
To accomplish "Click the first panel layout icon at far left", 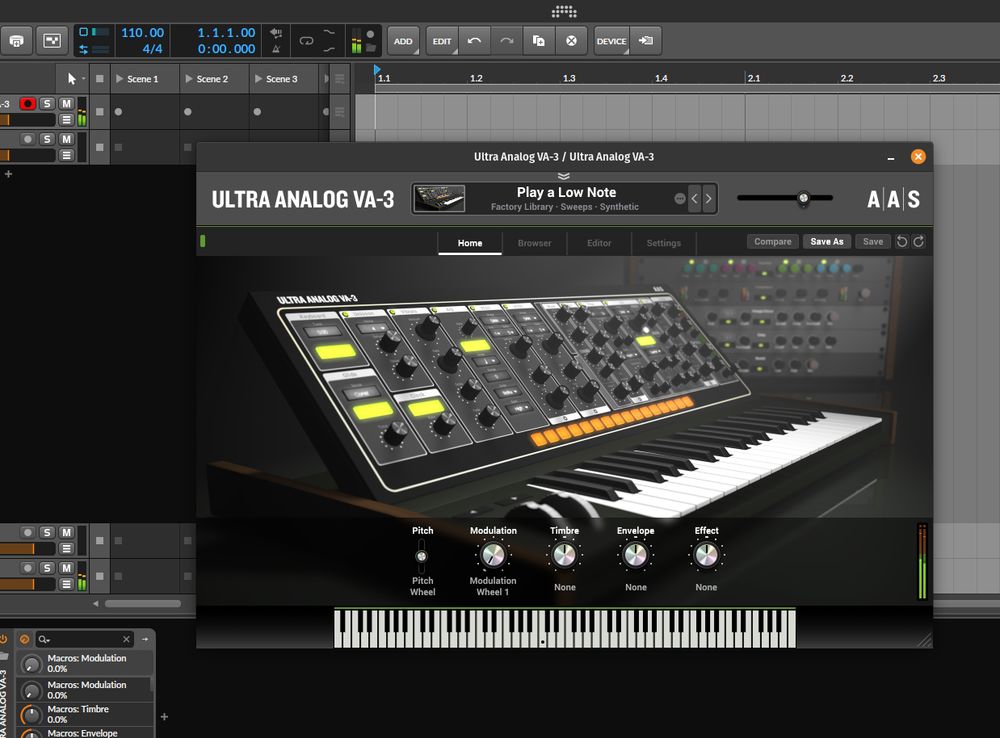I will [17, 41].
